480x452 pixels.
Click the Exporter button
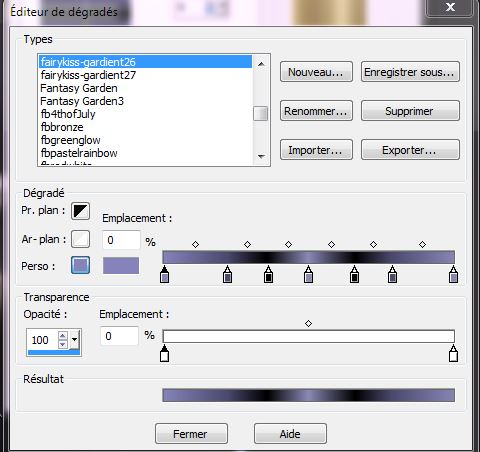coord(410,150)
